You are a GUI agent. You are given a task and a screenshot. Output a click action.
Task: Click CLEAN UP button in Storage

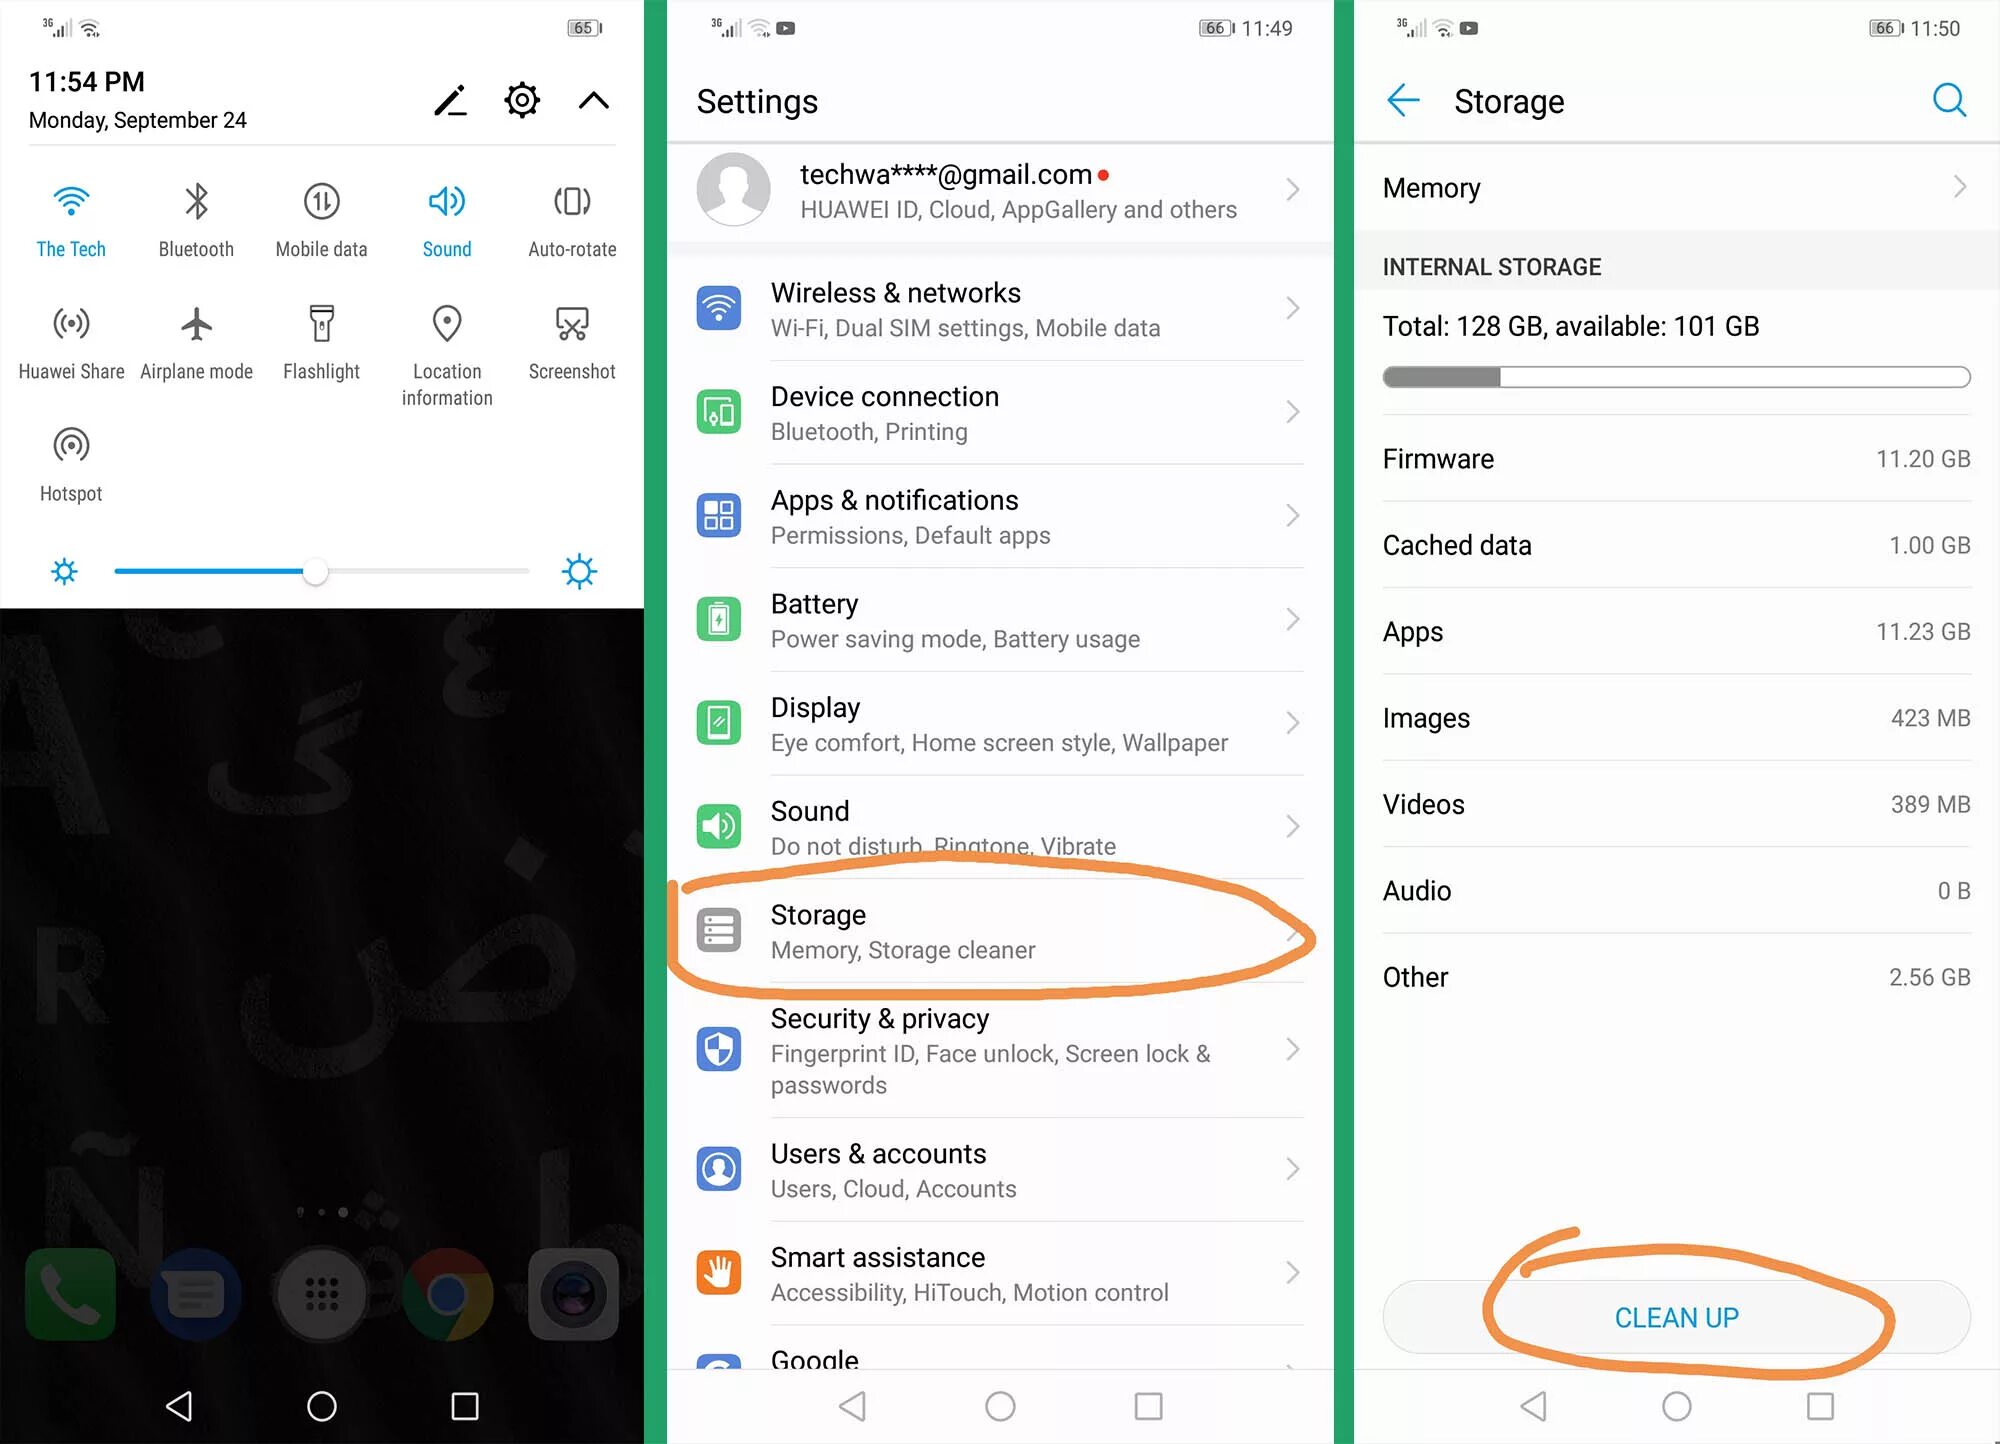[x=1677, y=1317]
